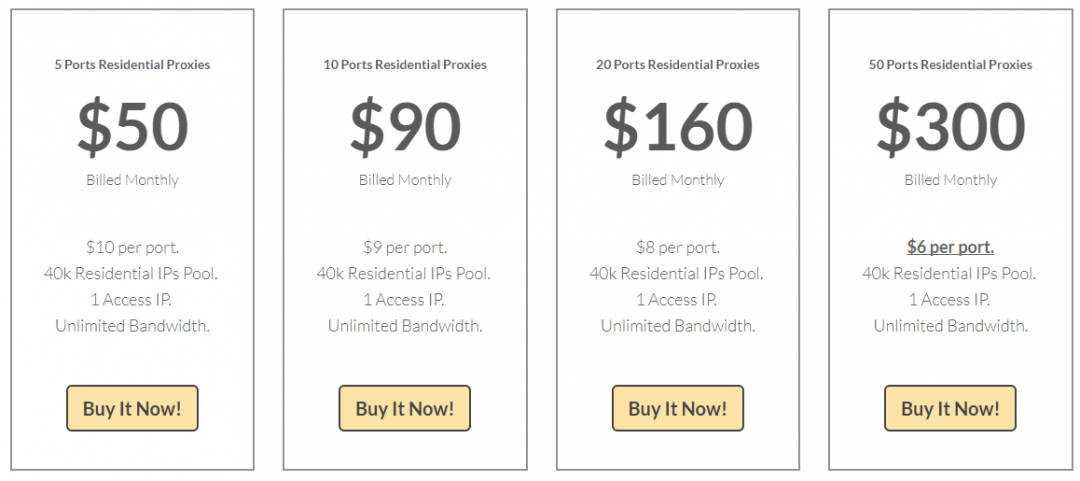Select the "20 Ports Residential Proxies" heading
This screenshot has height=481, width=1080.
(x=677, y=65)
